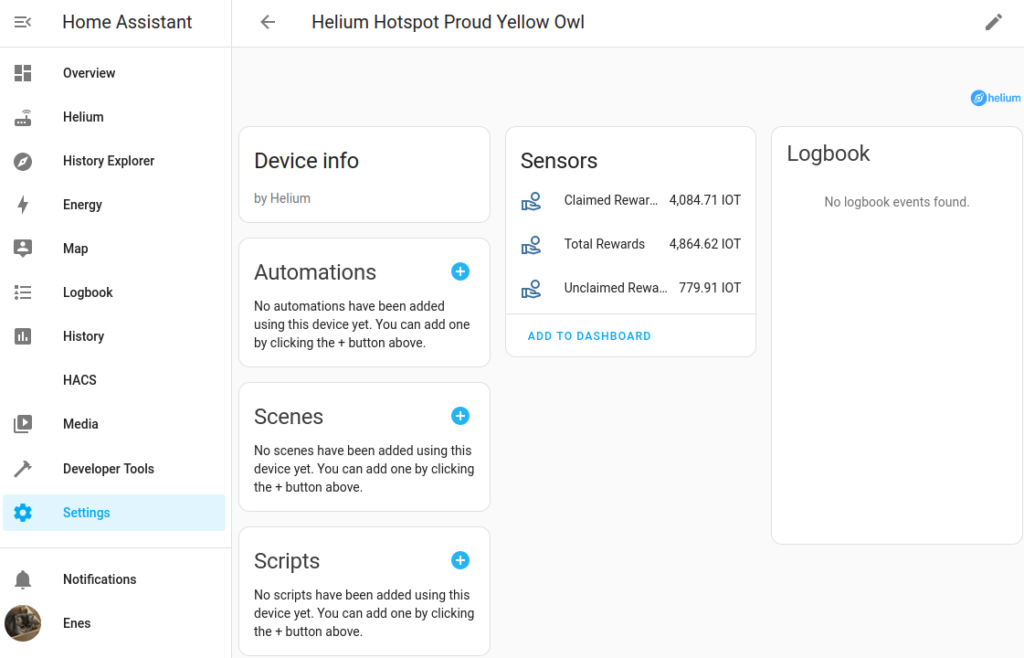Add an automation with the plus icon
1024x658 pixels.
460,272
